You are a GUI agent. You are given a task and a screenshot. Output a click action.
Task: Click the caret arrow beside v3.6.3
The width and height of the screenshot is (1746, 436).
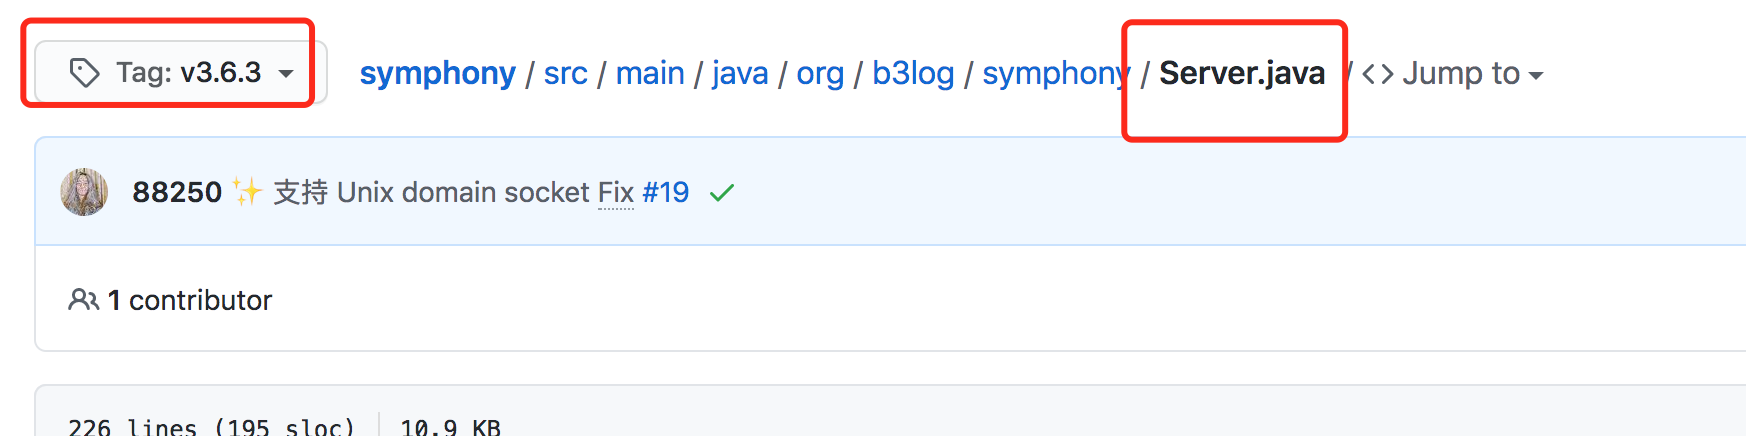click(x=286, y=74)
